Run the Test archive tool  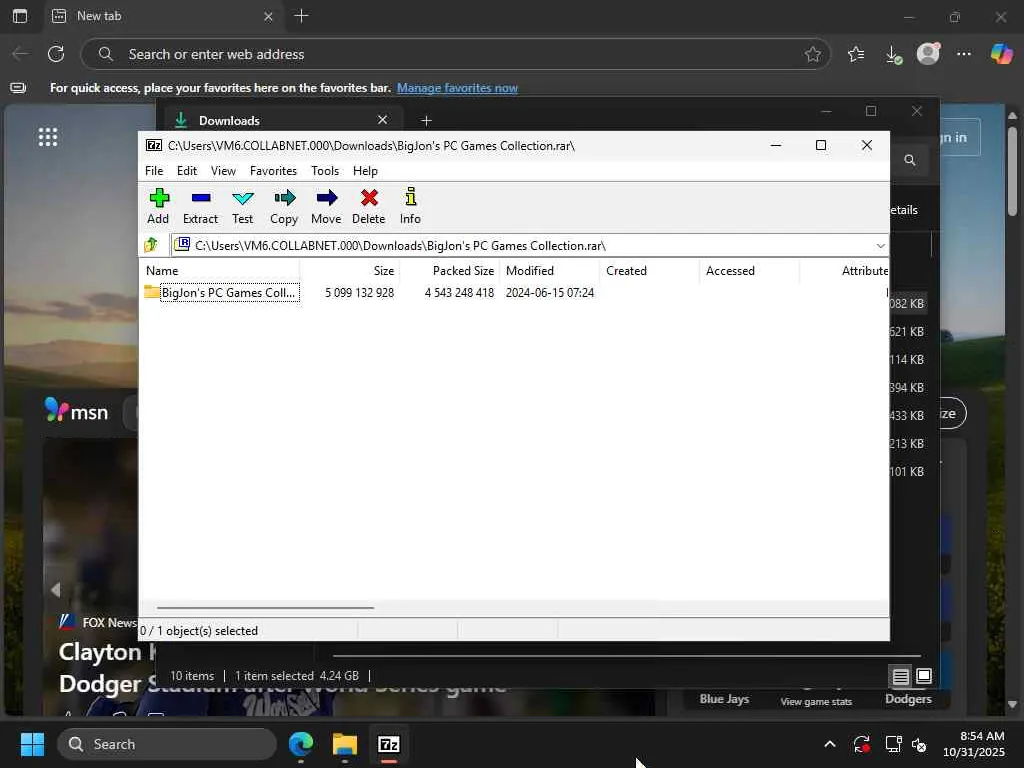point(242,206)
